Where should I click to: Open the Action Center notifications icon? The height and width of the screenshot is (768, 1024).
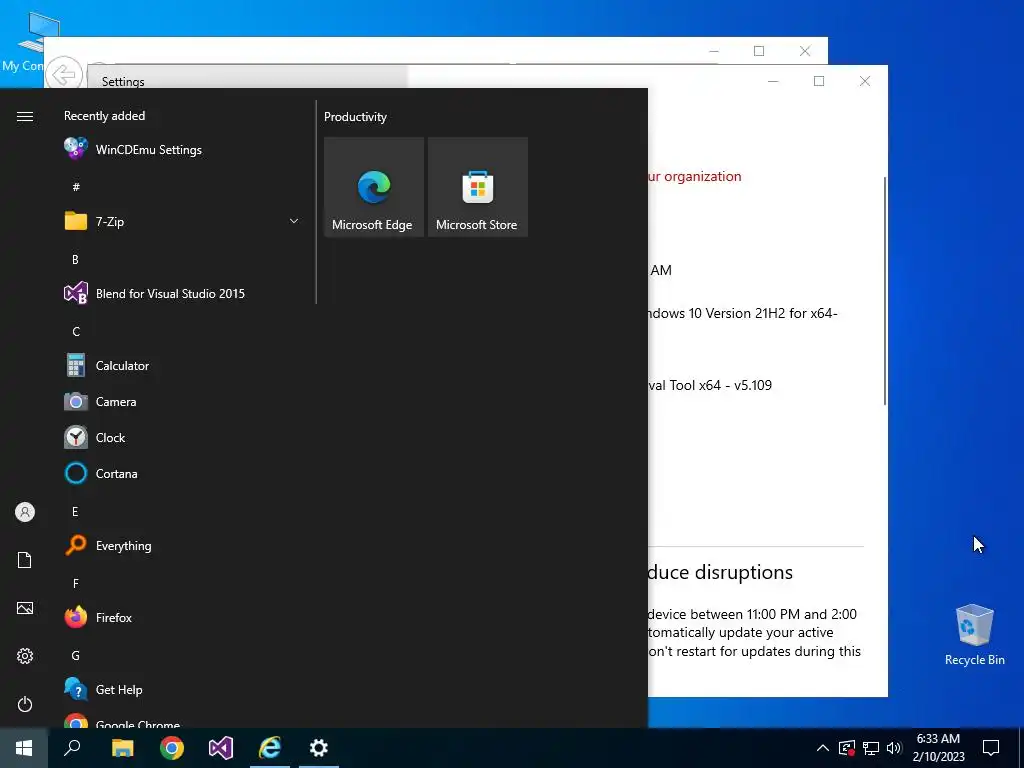(991, 748)
